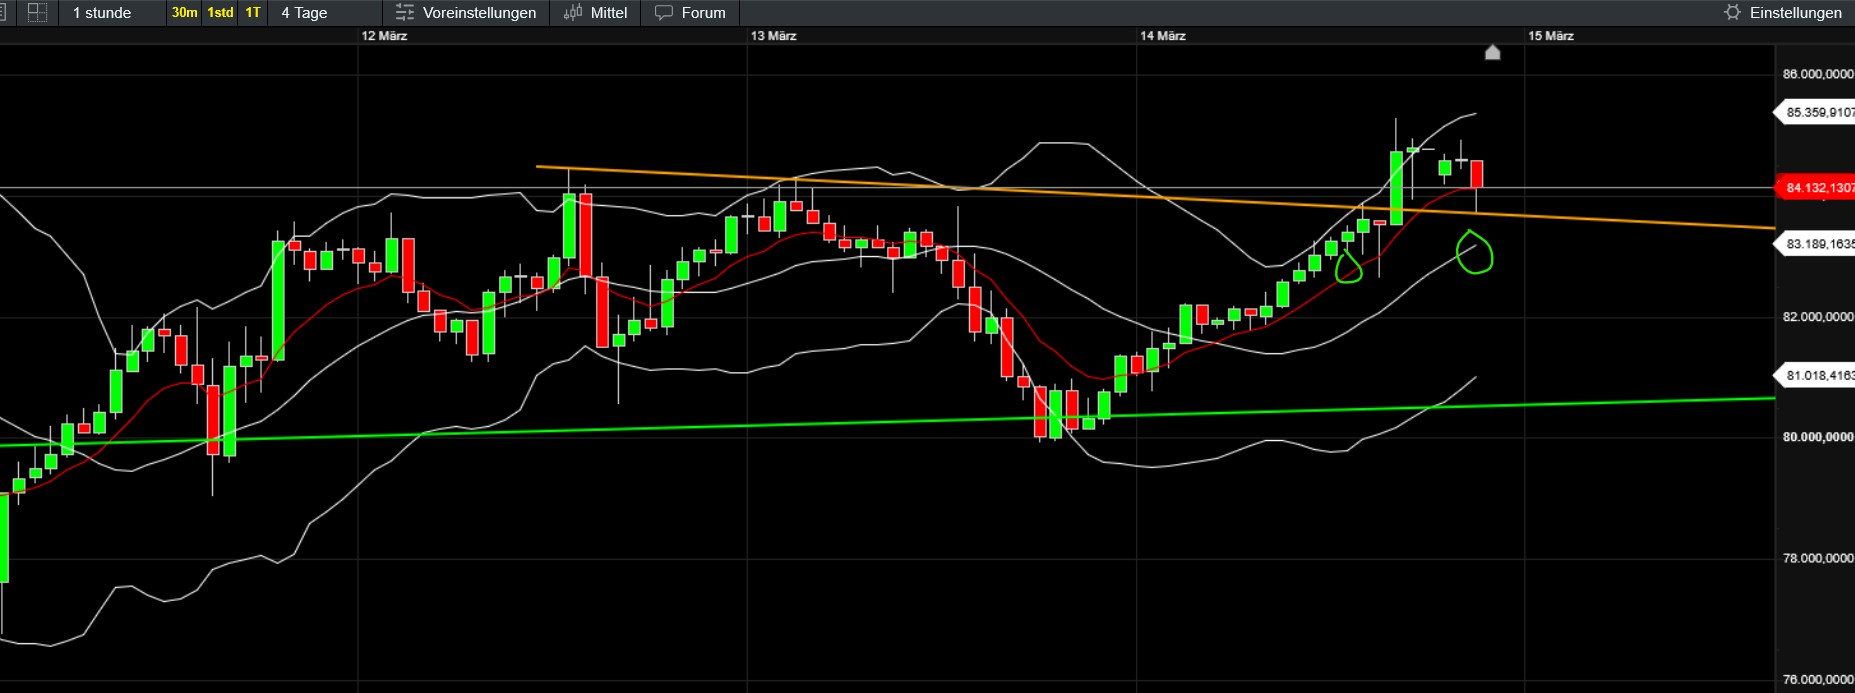Screen dimensions: 1855x693
Task: Select the lower band label 81.018,4163
Action: [1814, 376]
